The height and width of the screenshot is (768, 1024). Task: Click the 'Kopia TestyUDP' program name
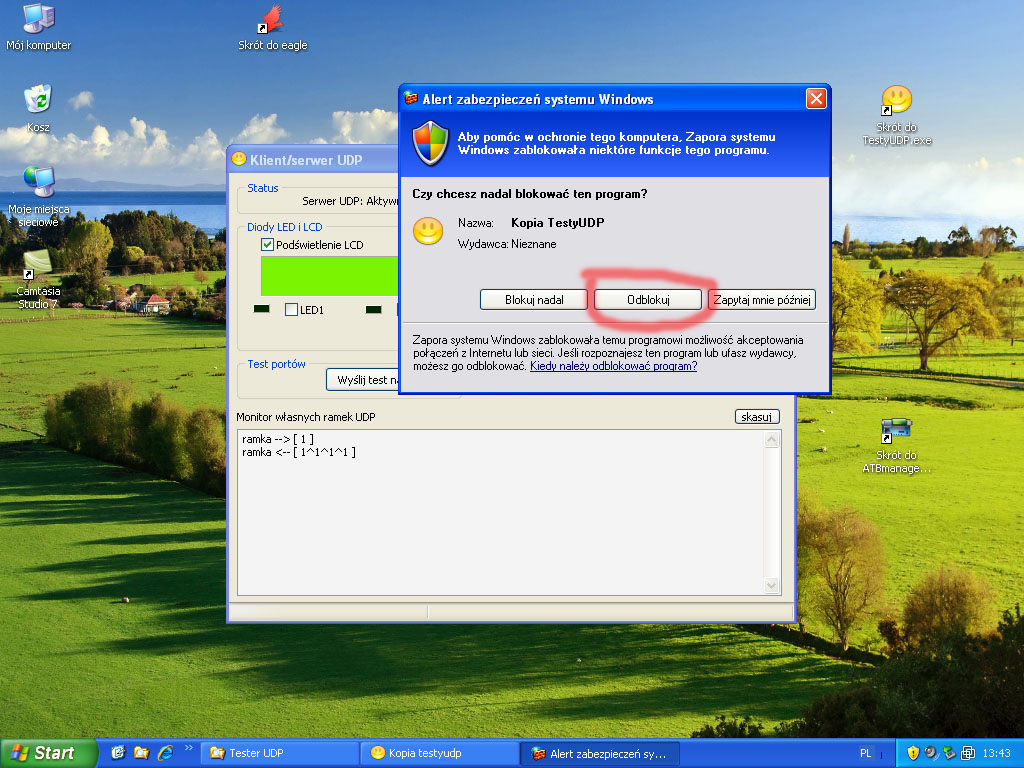[x=558, y=223]
